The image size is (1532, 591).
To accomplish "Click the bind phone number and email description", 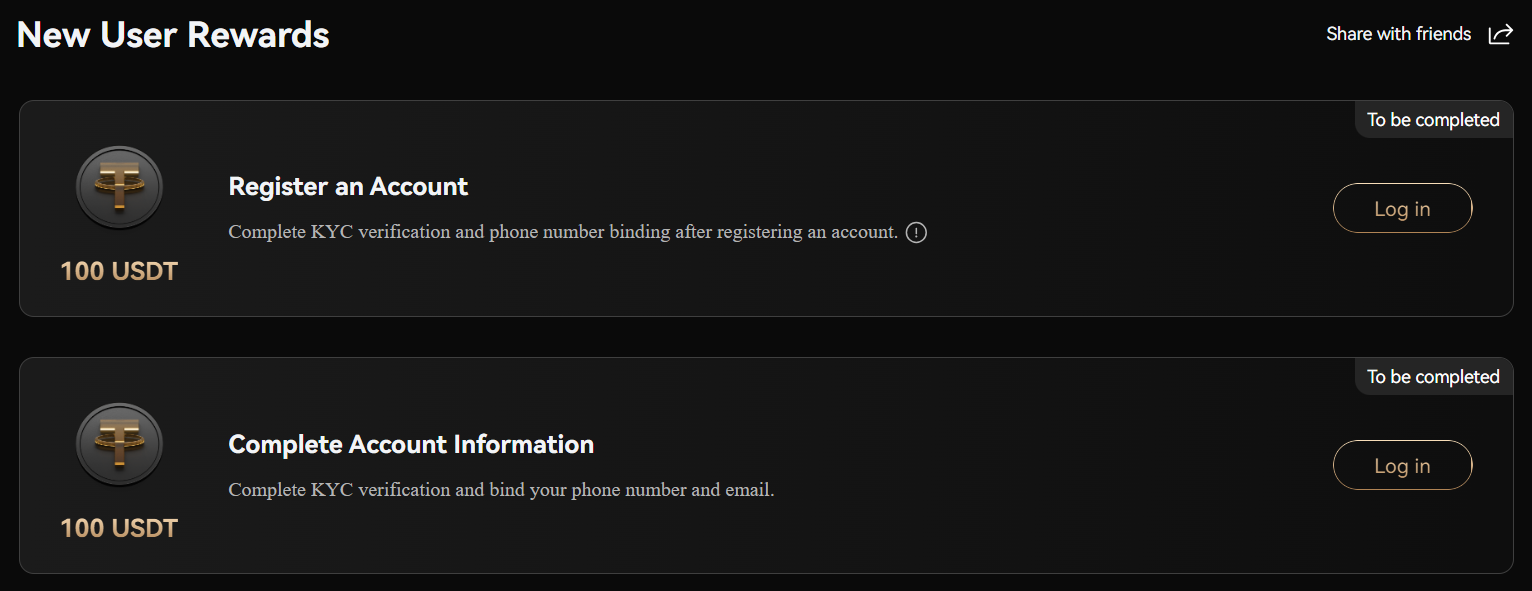I will pos(501,490).
